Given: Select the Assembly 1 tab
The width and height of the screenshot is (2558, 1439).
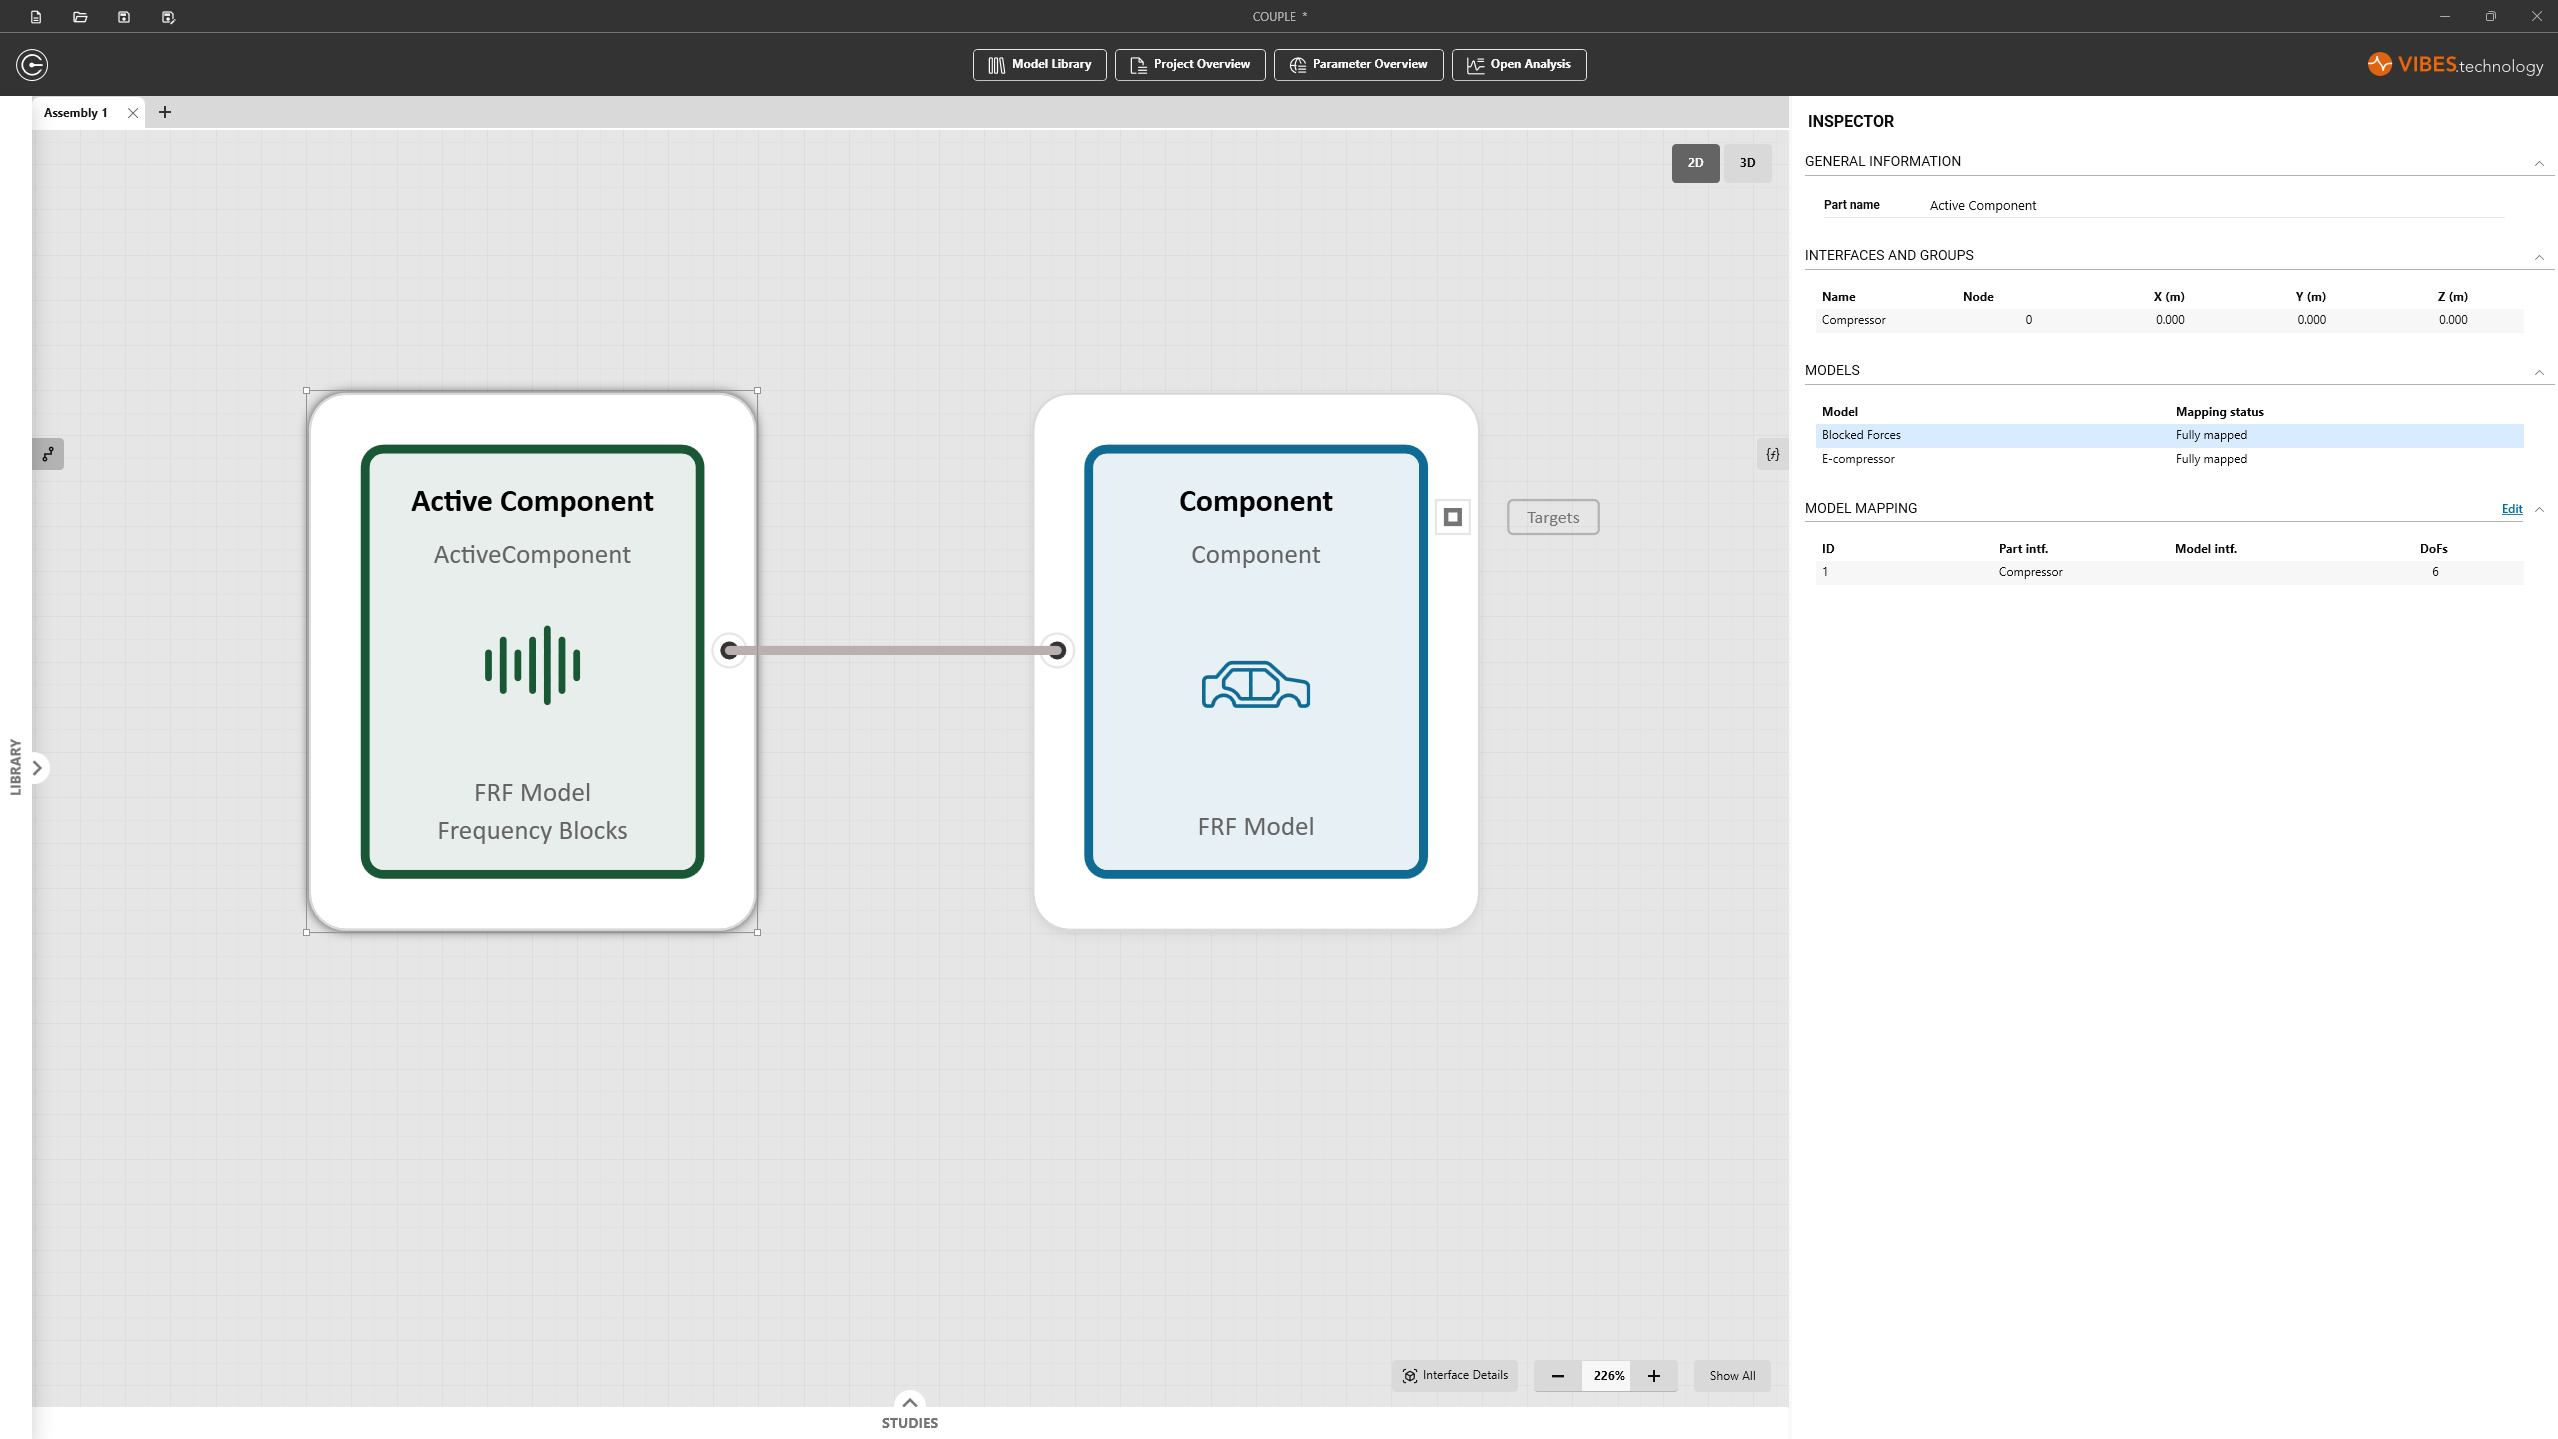Looking at the screenshot, I should pos(75,113).
